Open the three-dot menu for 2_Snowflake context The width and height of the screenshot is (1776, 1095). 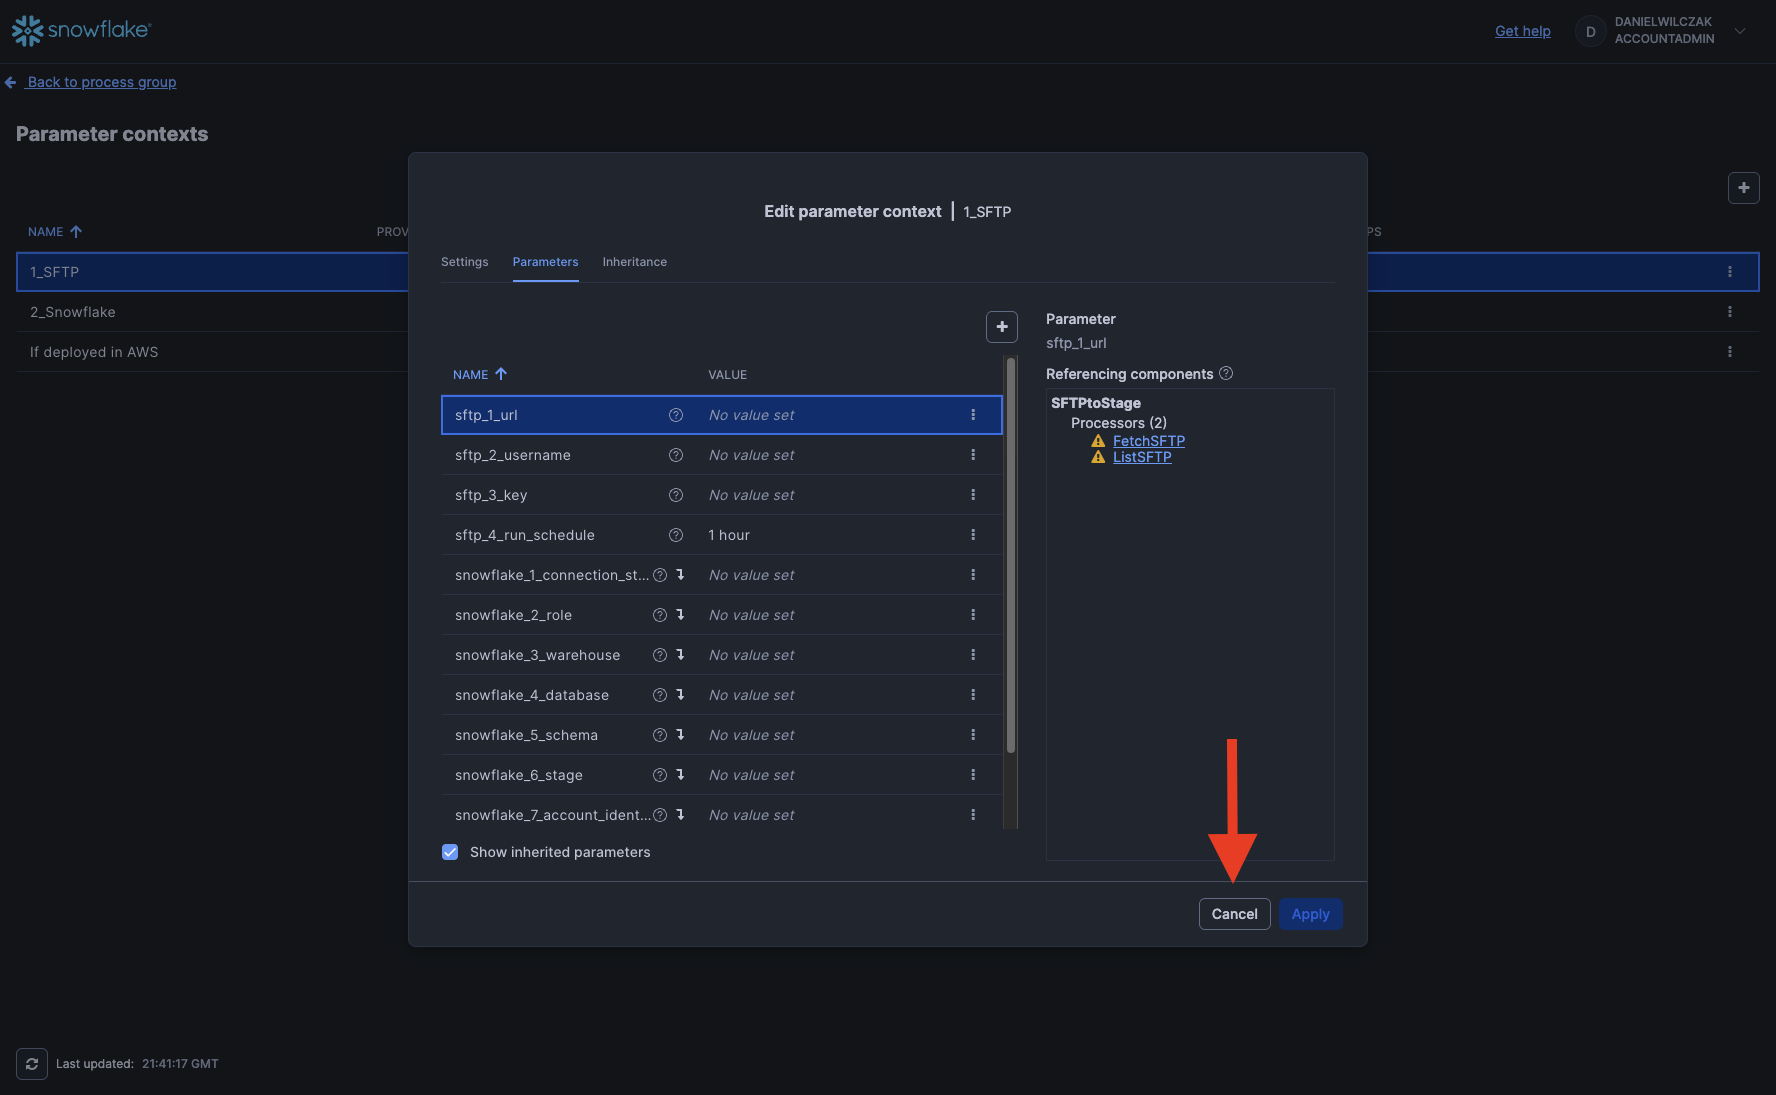[1729, 312]
